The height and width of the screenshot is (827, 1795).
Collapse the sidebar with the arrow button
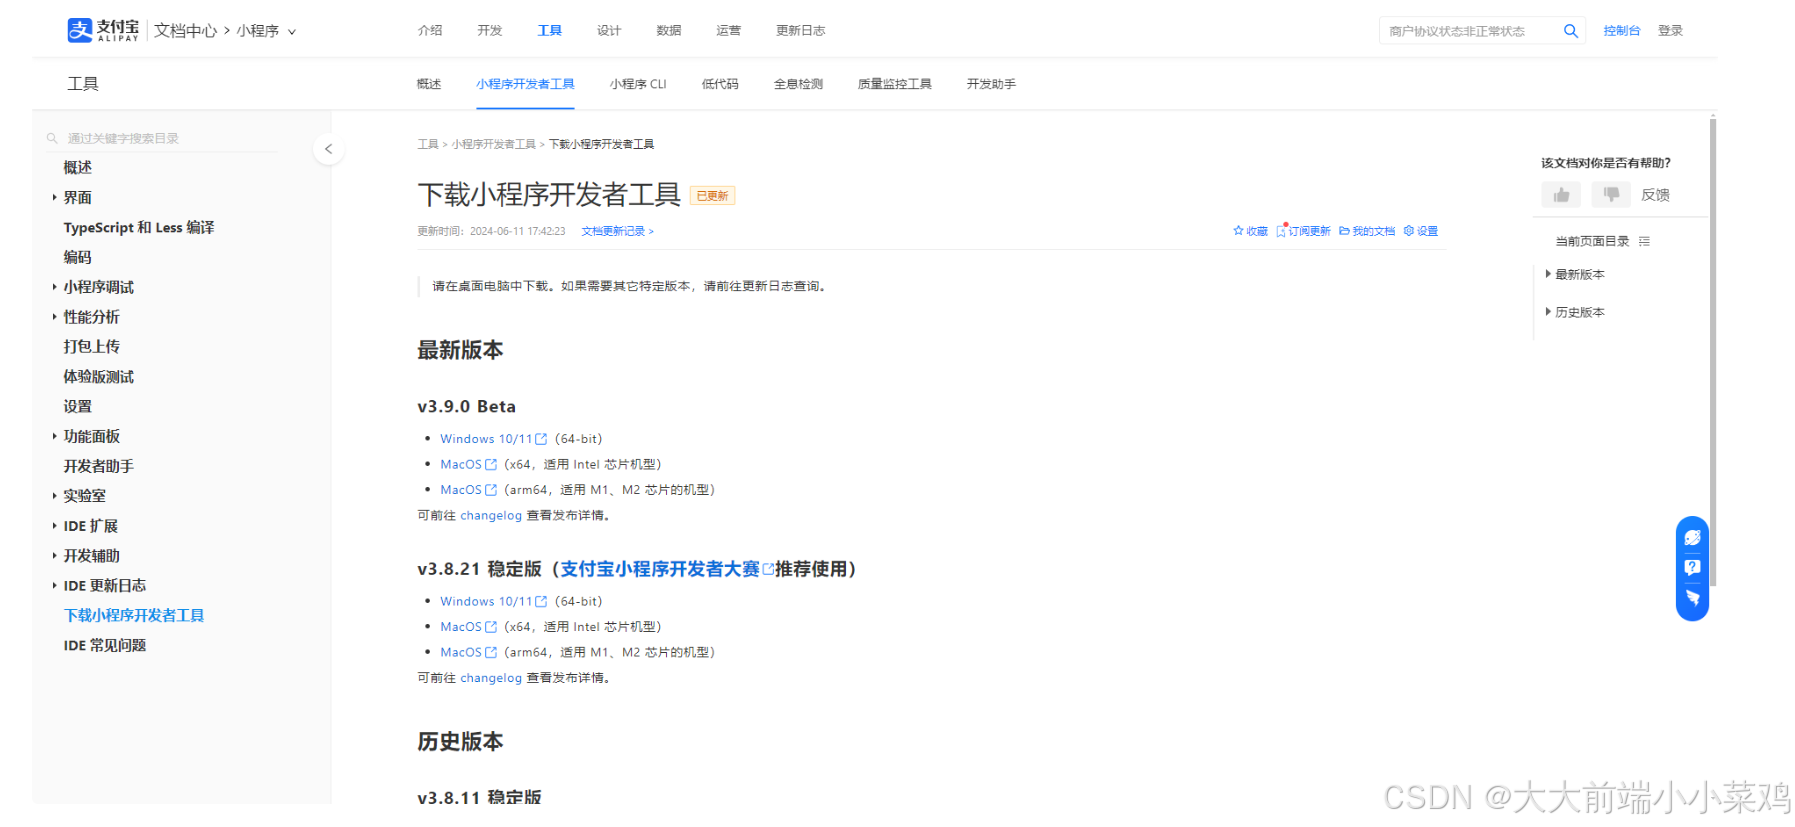point(328,149)
